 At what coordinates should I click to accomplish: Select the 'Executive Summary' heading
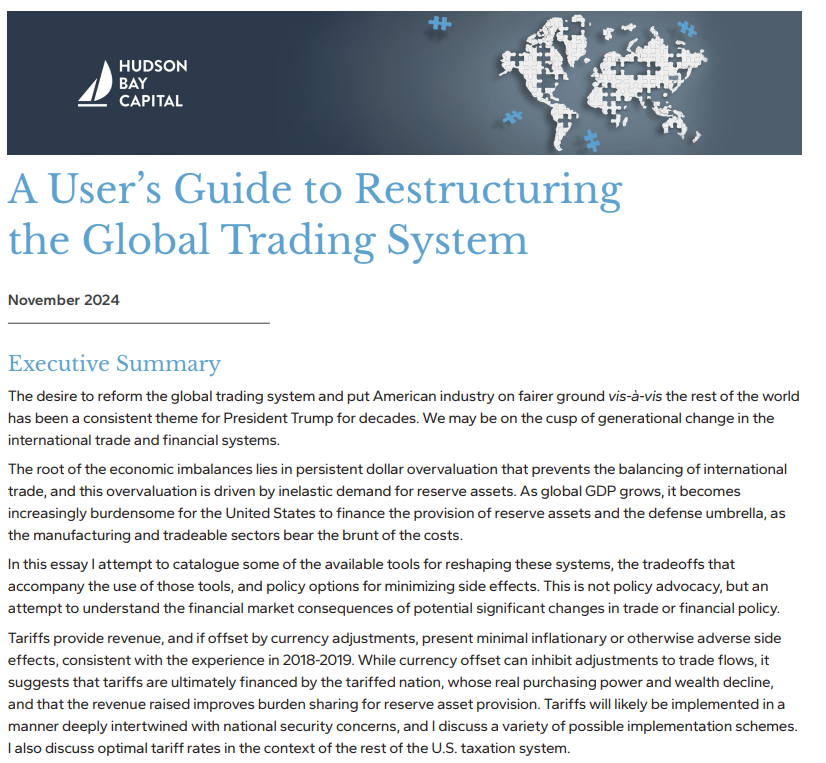[x=114, y=363]
